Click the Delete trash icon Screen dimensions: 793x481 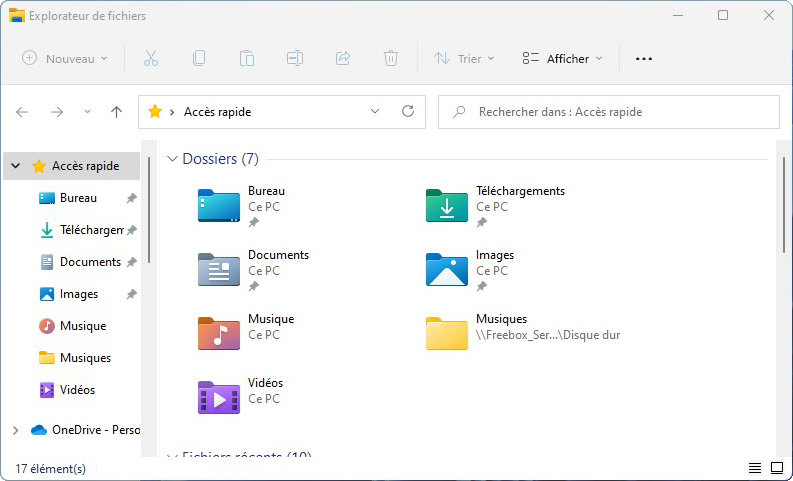tap(391, 58)
